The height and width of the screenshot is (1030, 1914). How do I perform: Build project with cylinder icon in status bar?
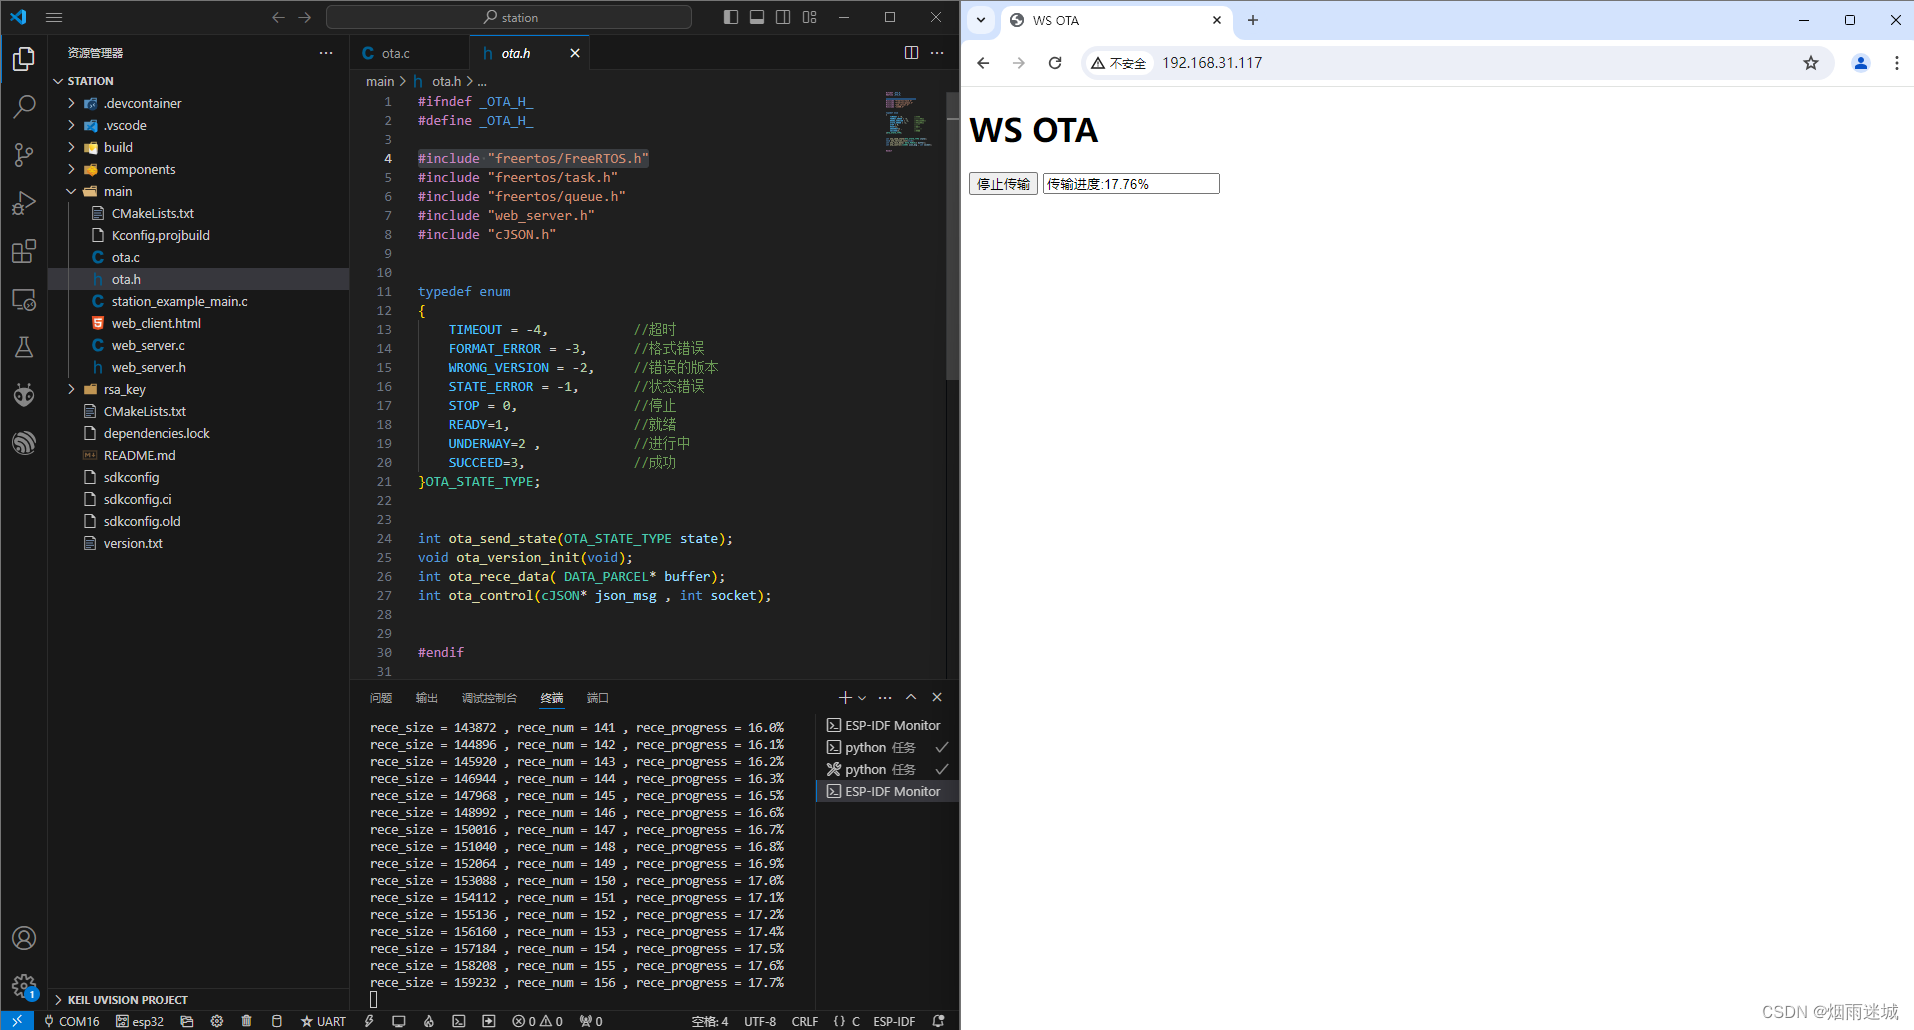[x=277, y=1021]
